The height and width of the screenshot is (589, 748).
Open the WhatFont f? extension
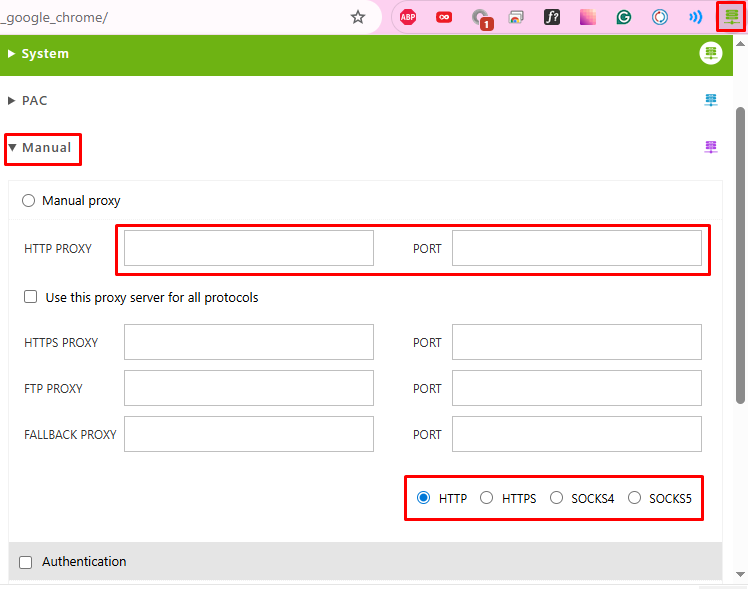click(552, 17)
